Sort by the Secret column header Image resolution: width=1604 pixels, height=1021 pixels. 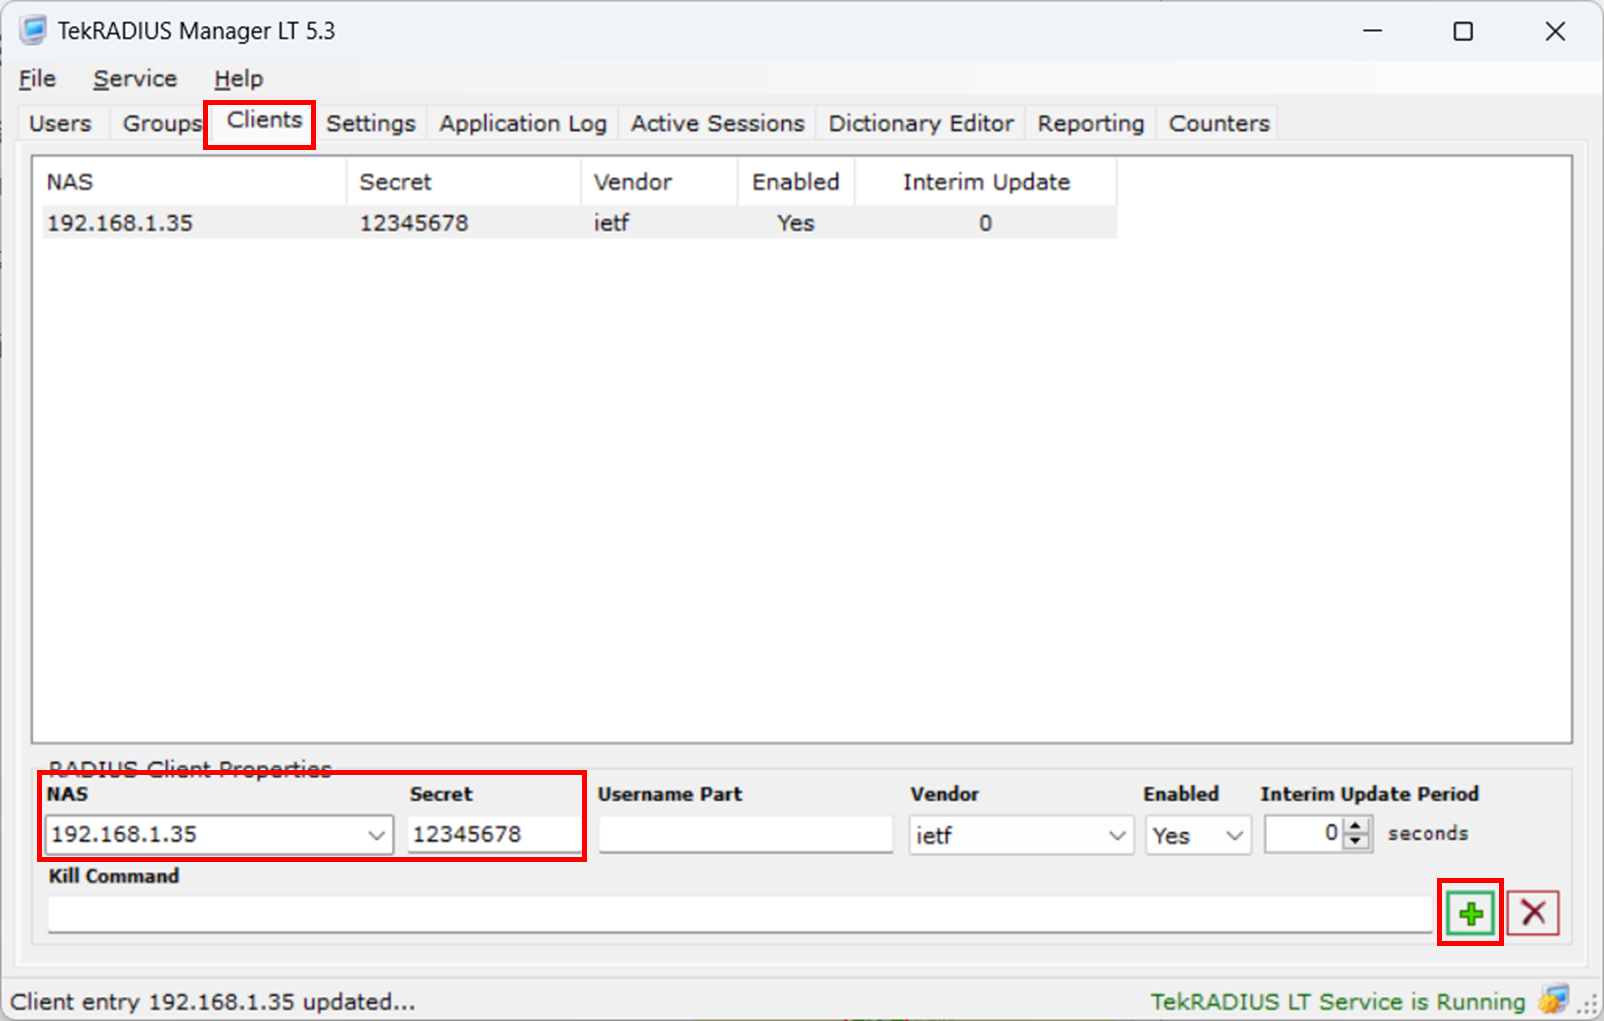click(x=464, y=182)
